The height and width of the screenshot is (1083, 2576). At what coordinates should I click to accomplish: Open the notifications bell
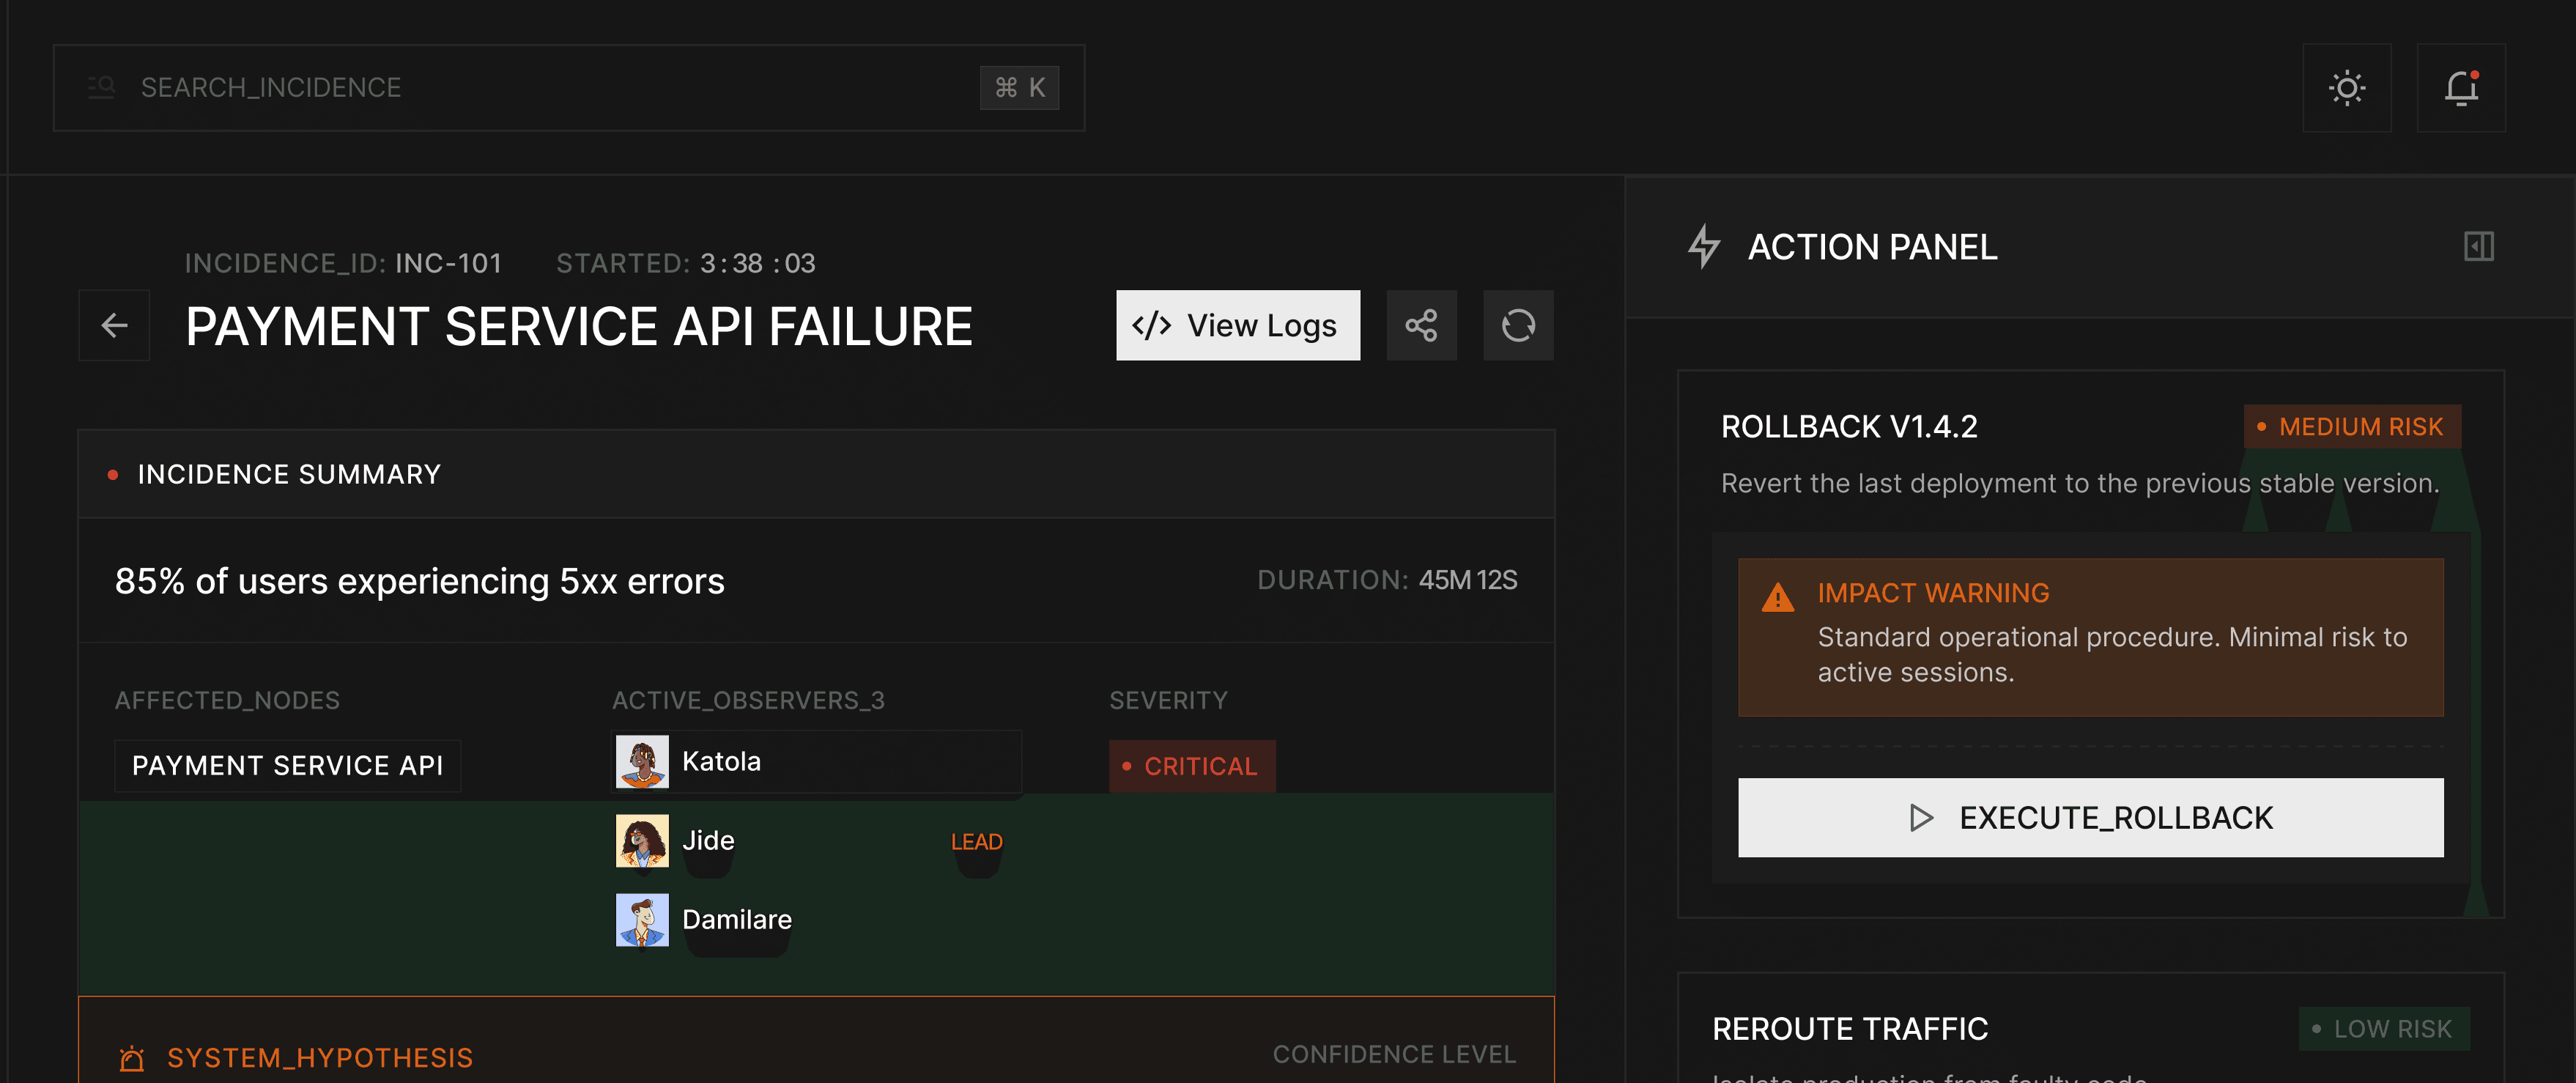coord(2460,88)
